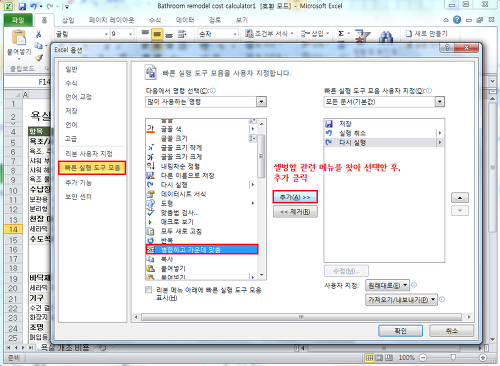Click the Redo arrow in the title bar toolbar
The height and width of the screenshot is (366, 500).
point(50,6)
